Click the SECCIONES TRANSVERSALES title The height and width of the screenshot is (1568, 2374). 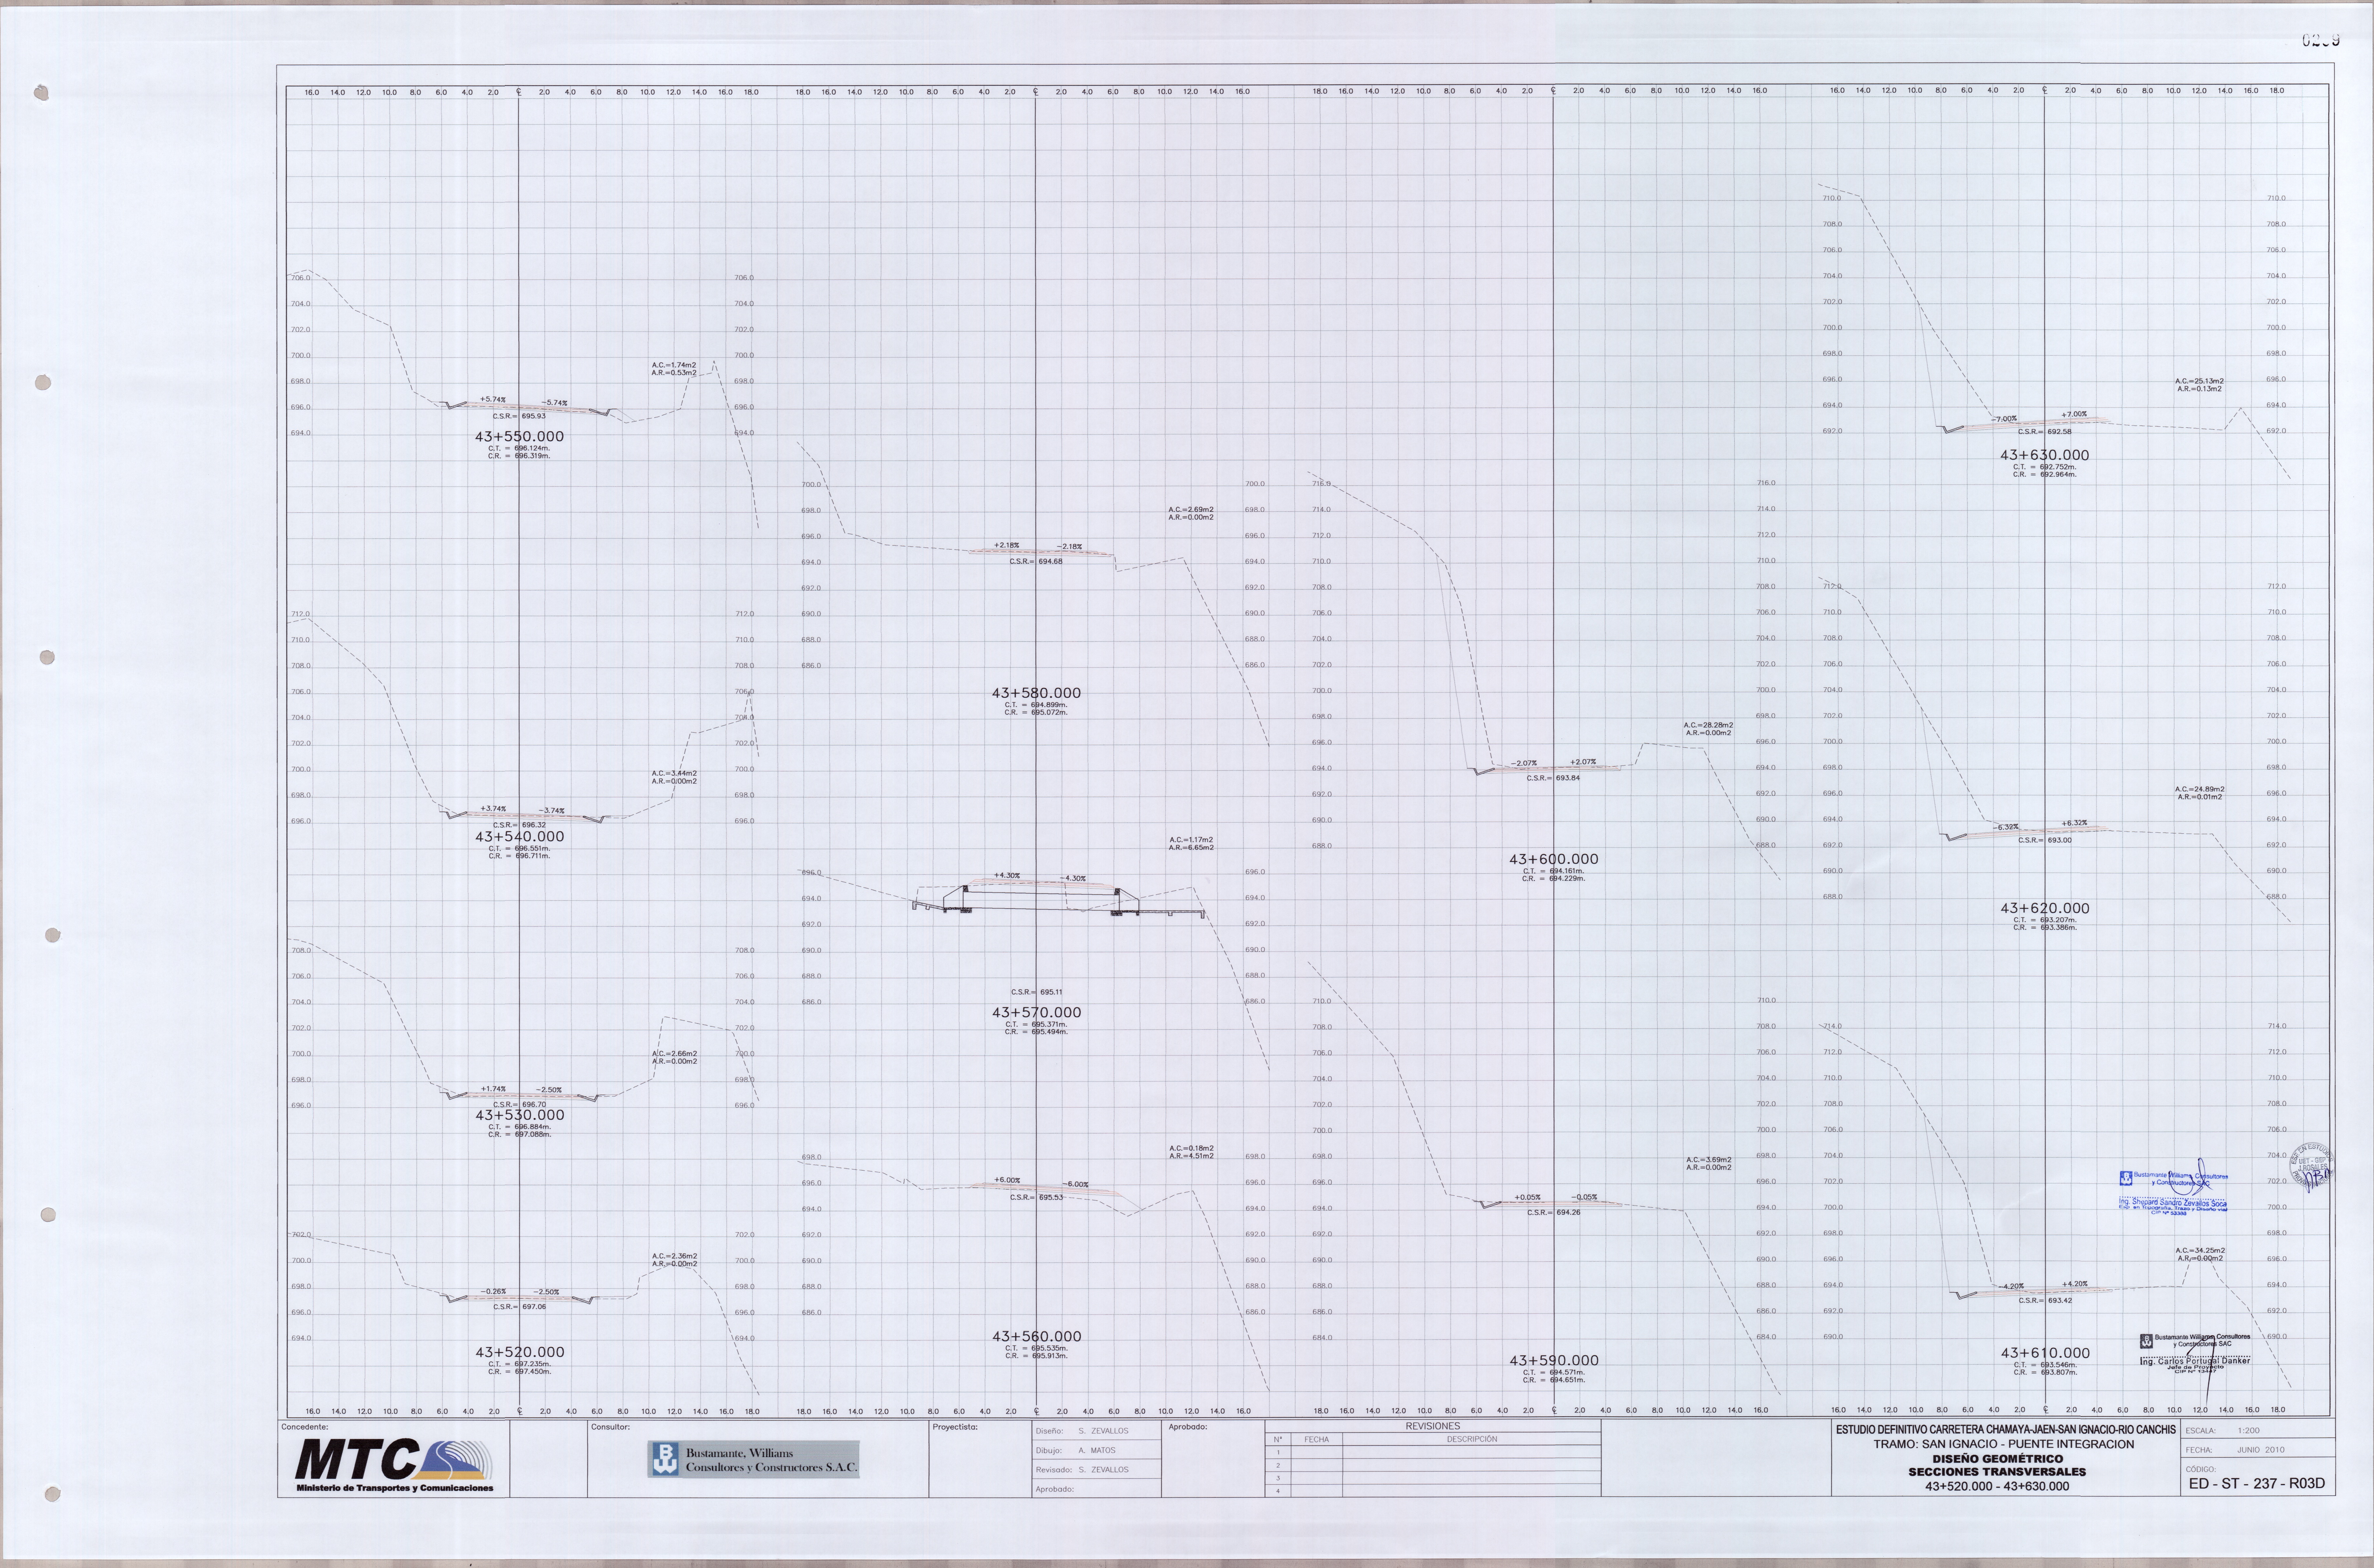coord(1997,1472)
